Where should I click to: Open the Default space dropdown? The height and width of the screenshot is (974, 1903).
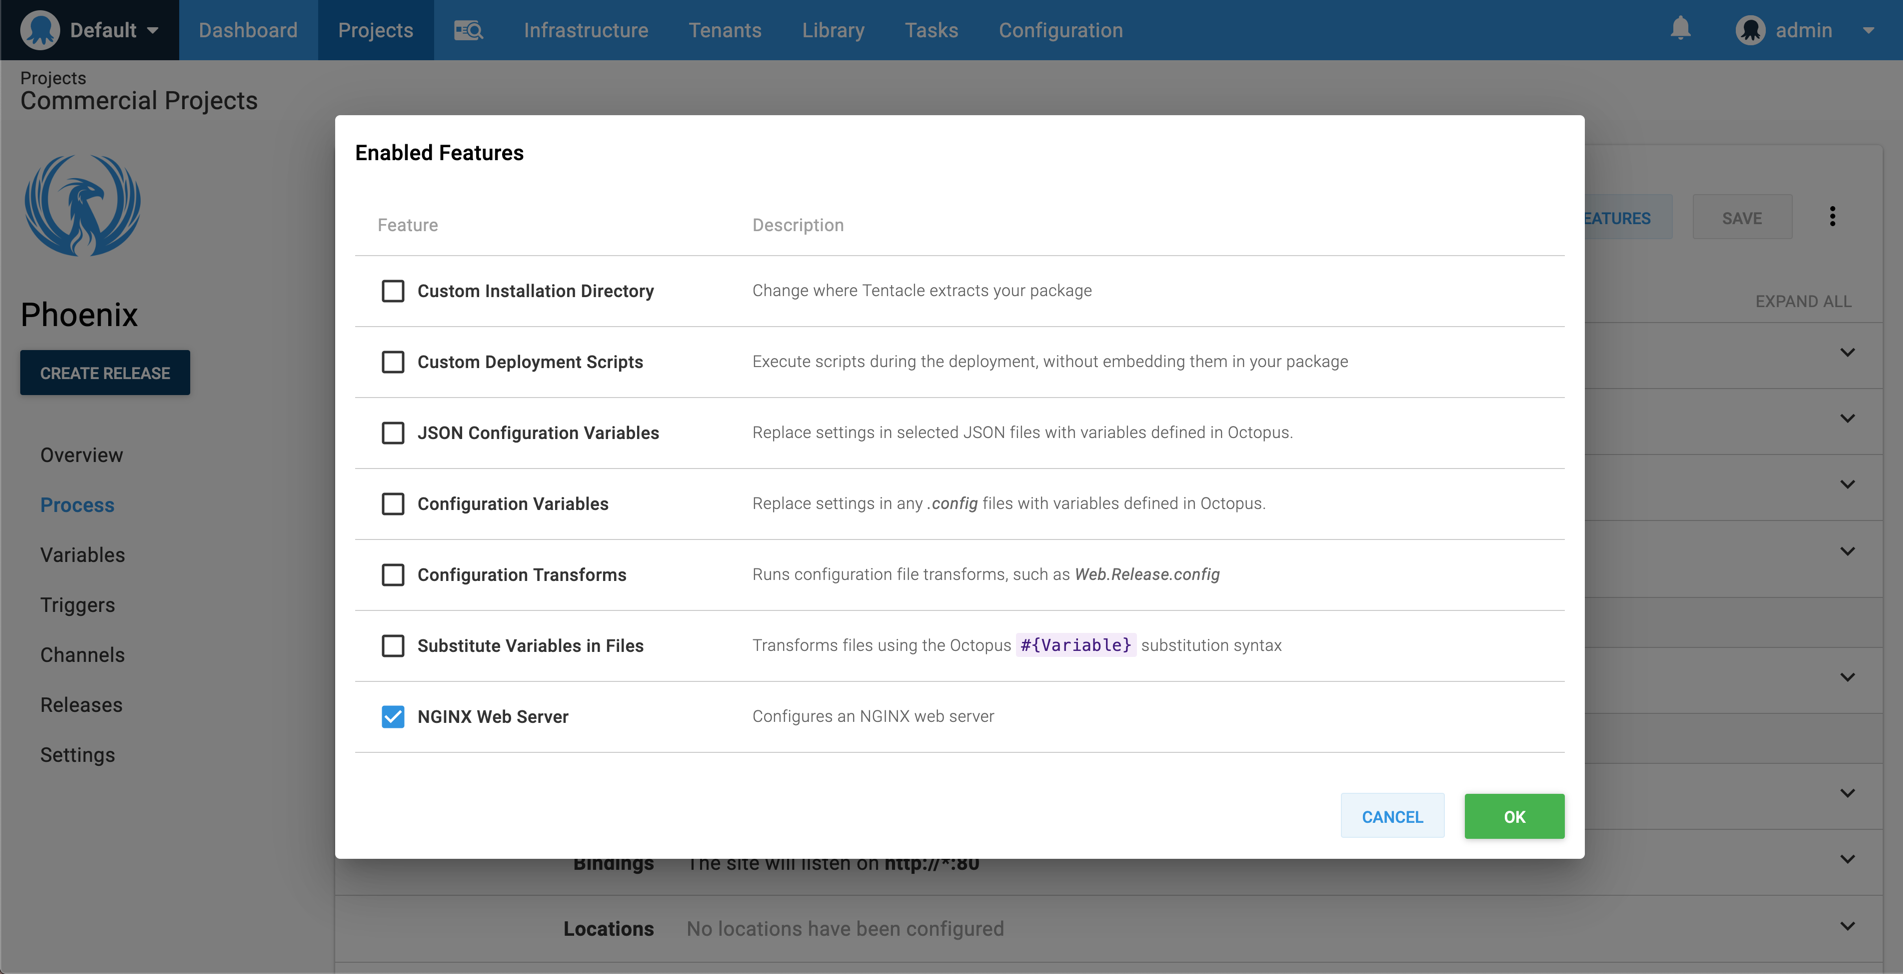(90, 30)
